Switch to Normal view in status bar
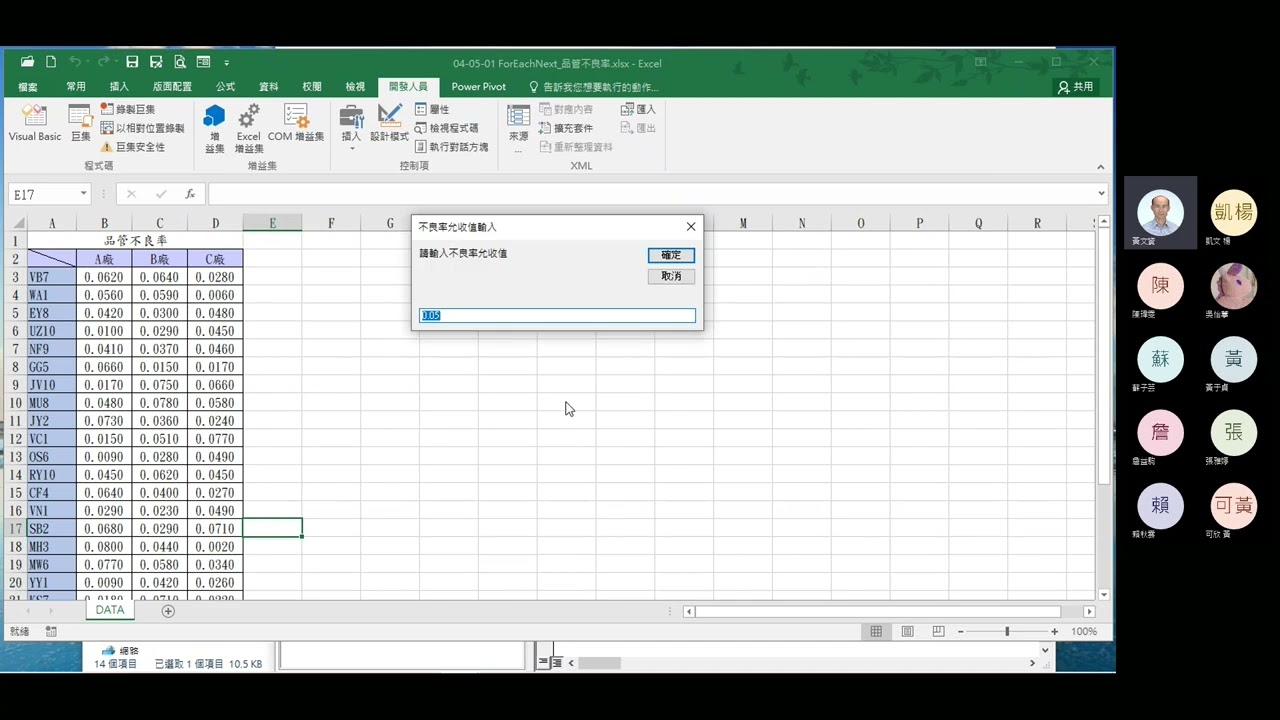The width and height of the screenshot is (1280, 720). point(876,631)
